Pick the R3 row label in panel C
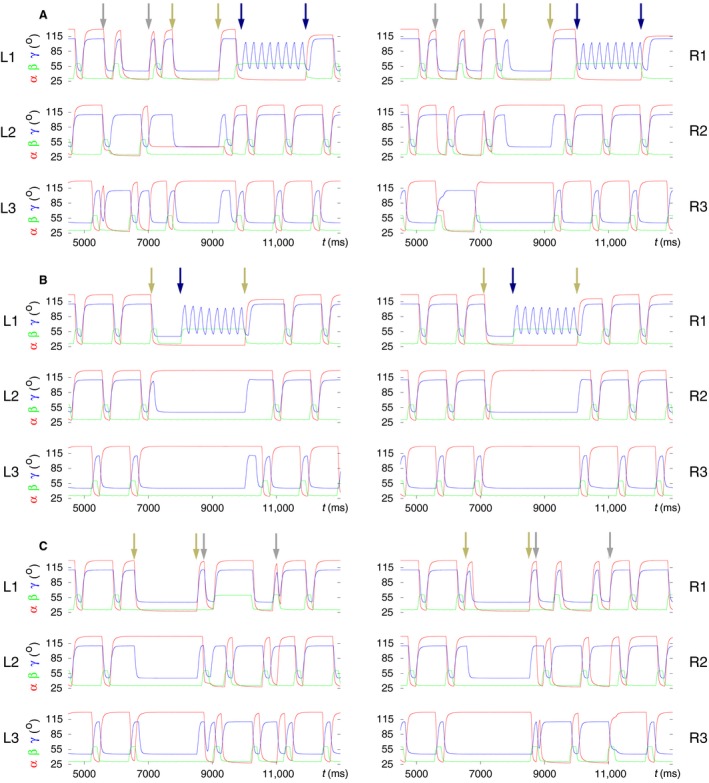Viewport: 709px width, 783px height. (x=698, y=738)
